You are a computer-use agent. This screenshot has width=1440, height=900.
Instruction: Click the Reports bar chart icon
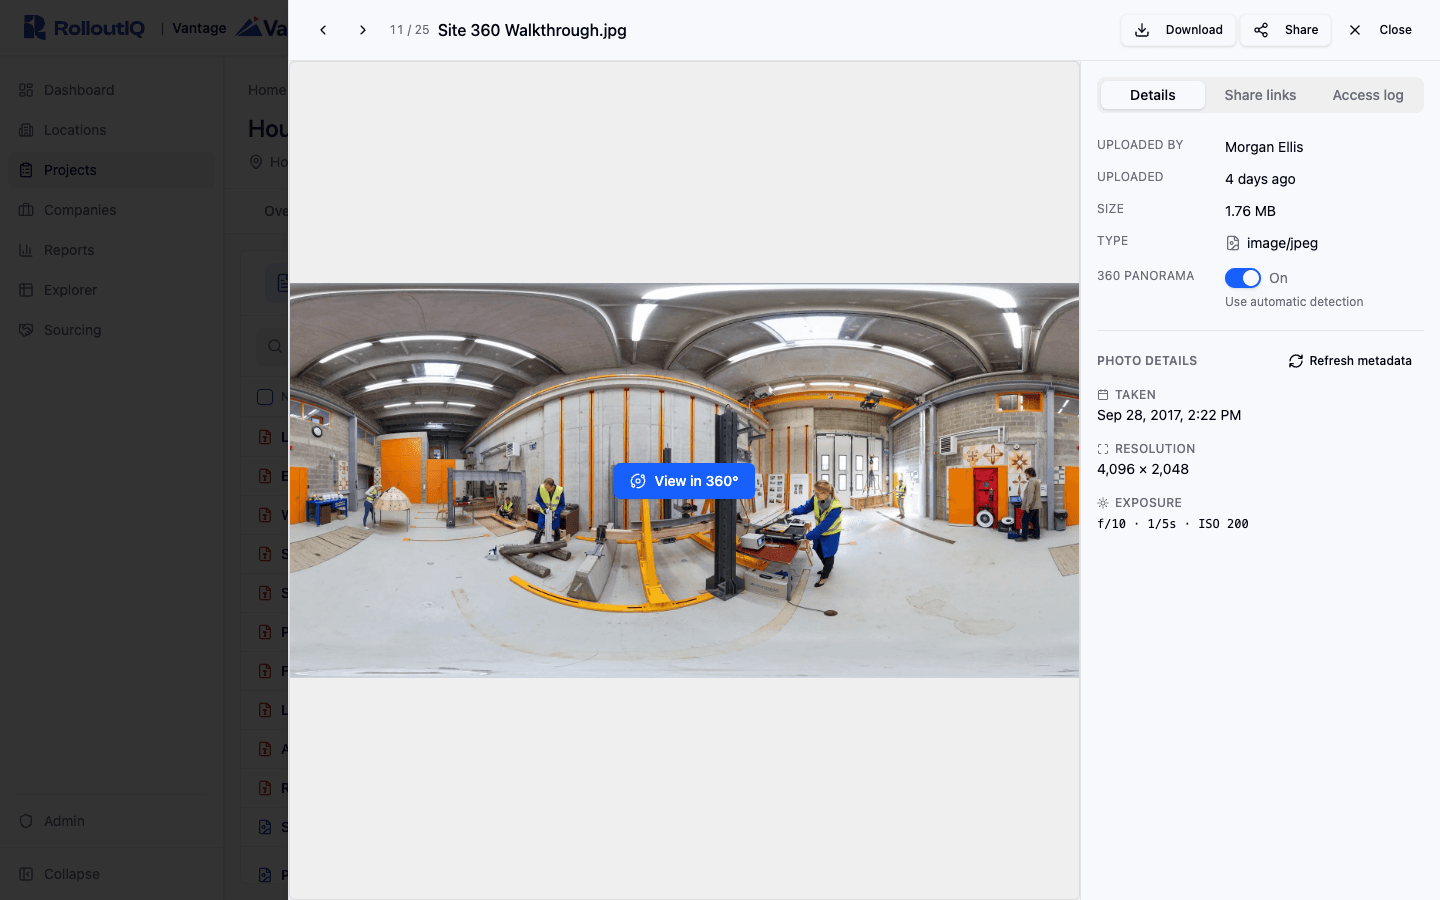click(x=26, y=250)
